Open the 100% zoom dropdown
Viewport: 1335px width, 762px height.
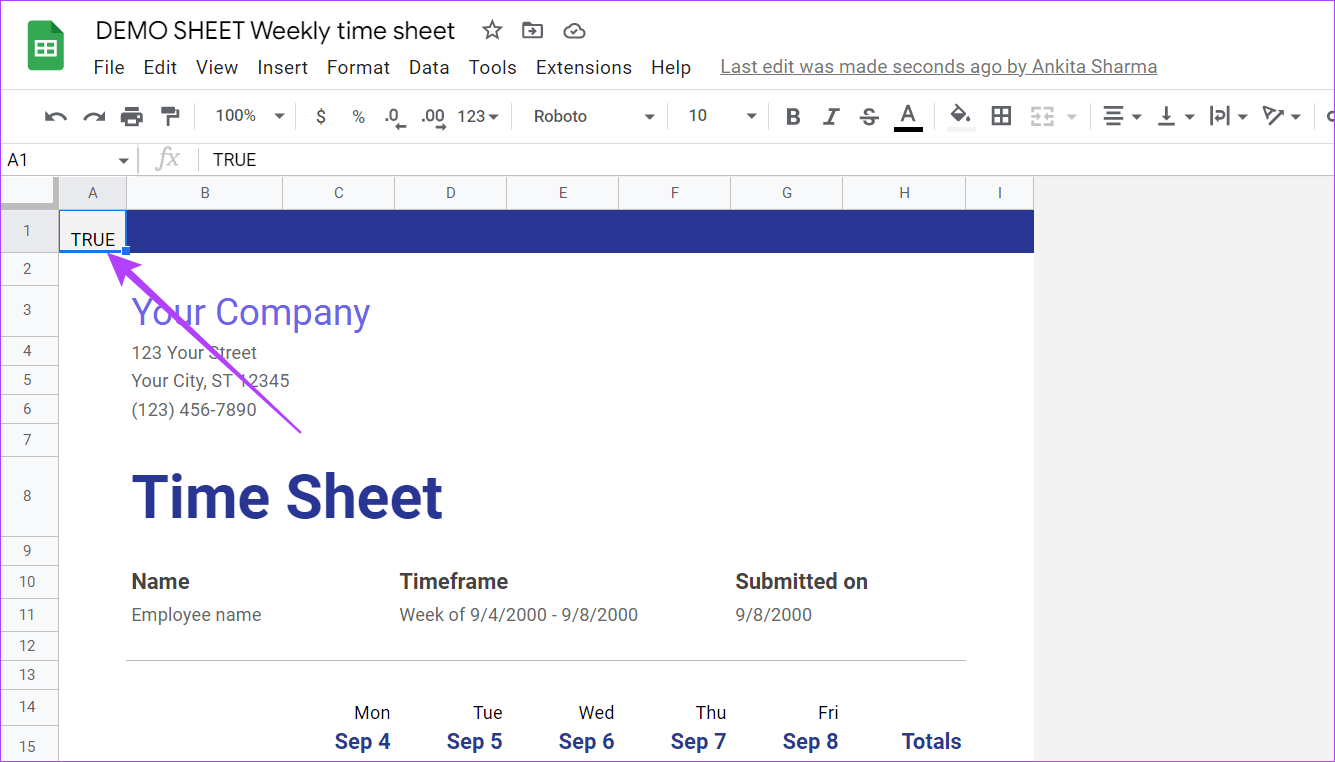(249, 116)
